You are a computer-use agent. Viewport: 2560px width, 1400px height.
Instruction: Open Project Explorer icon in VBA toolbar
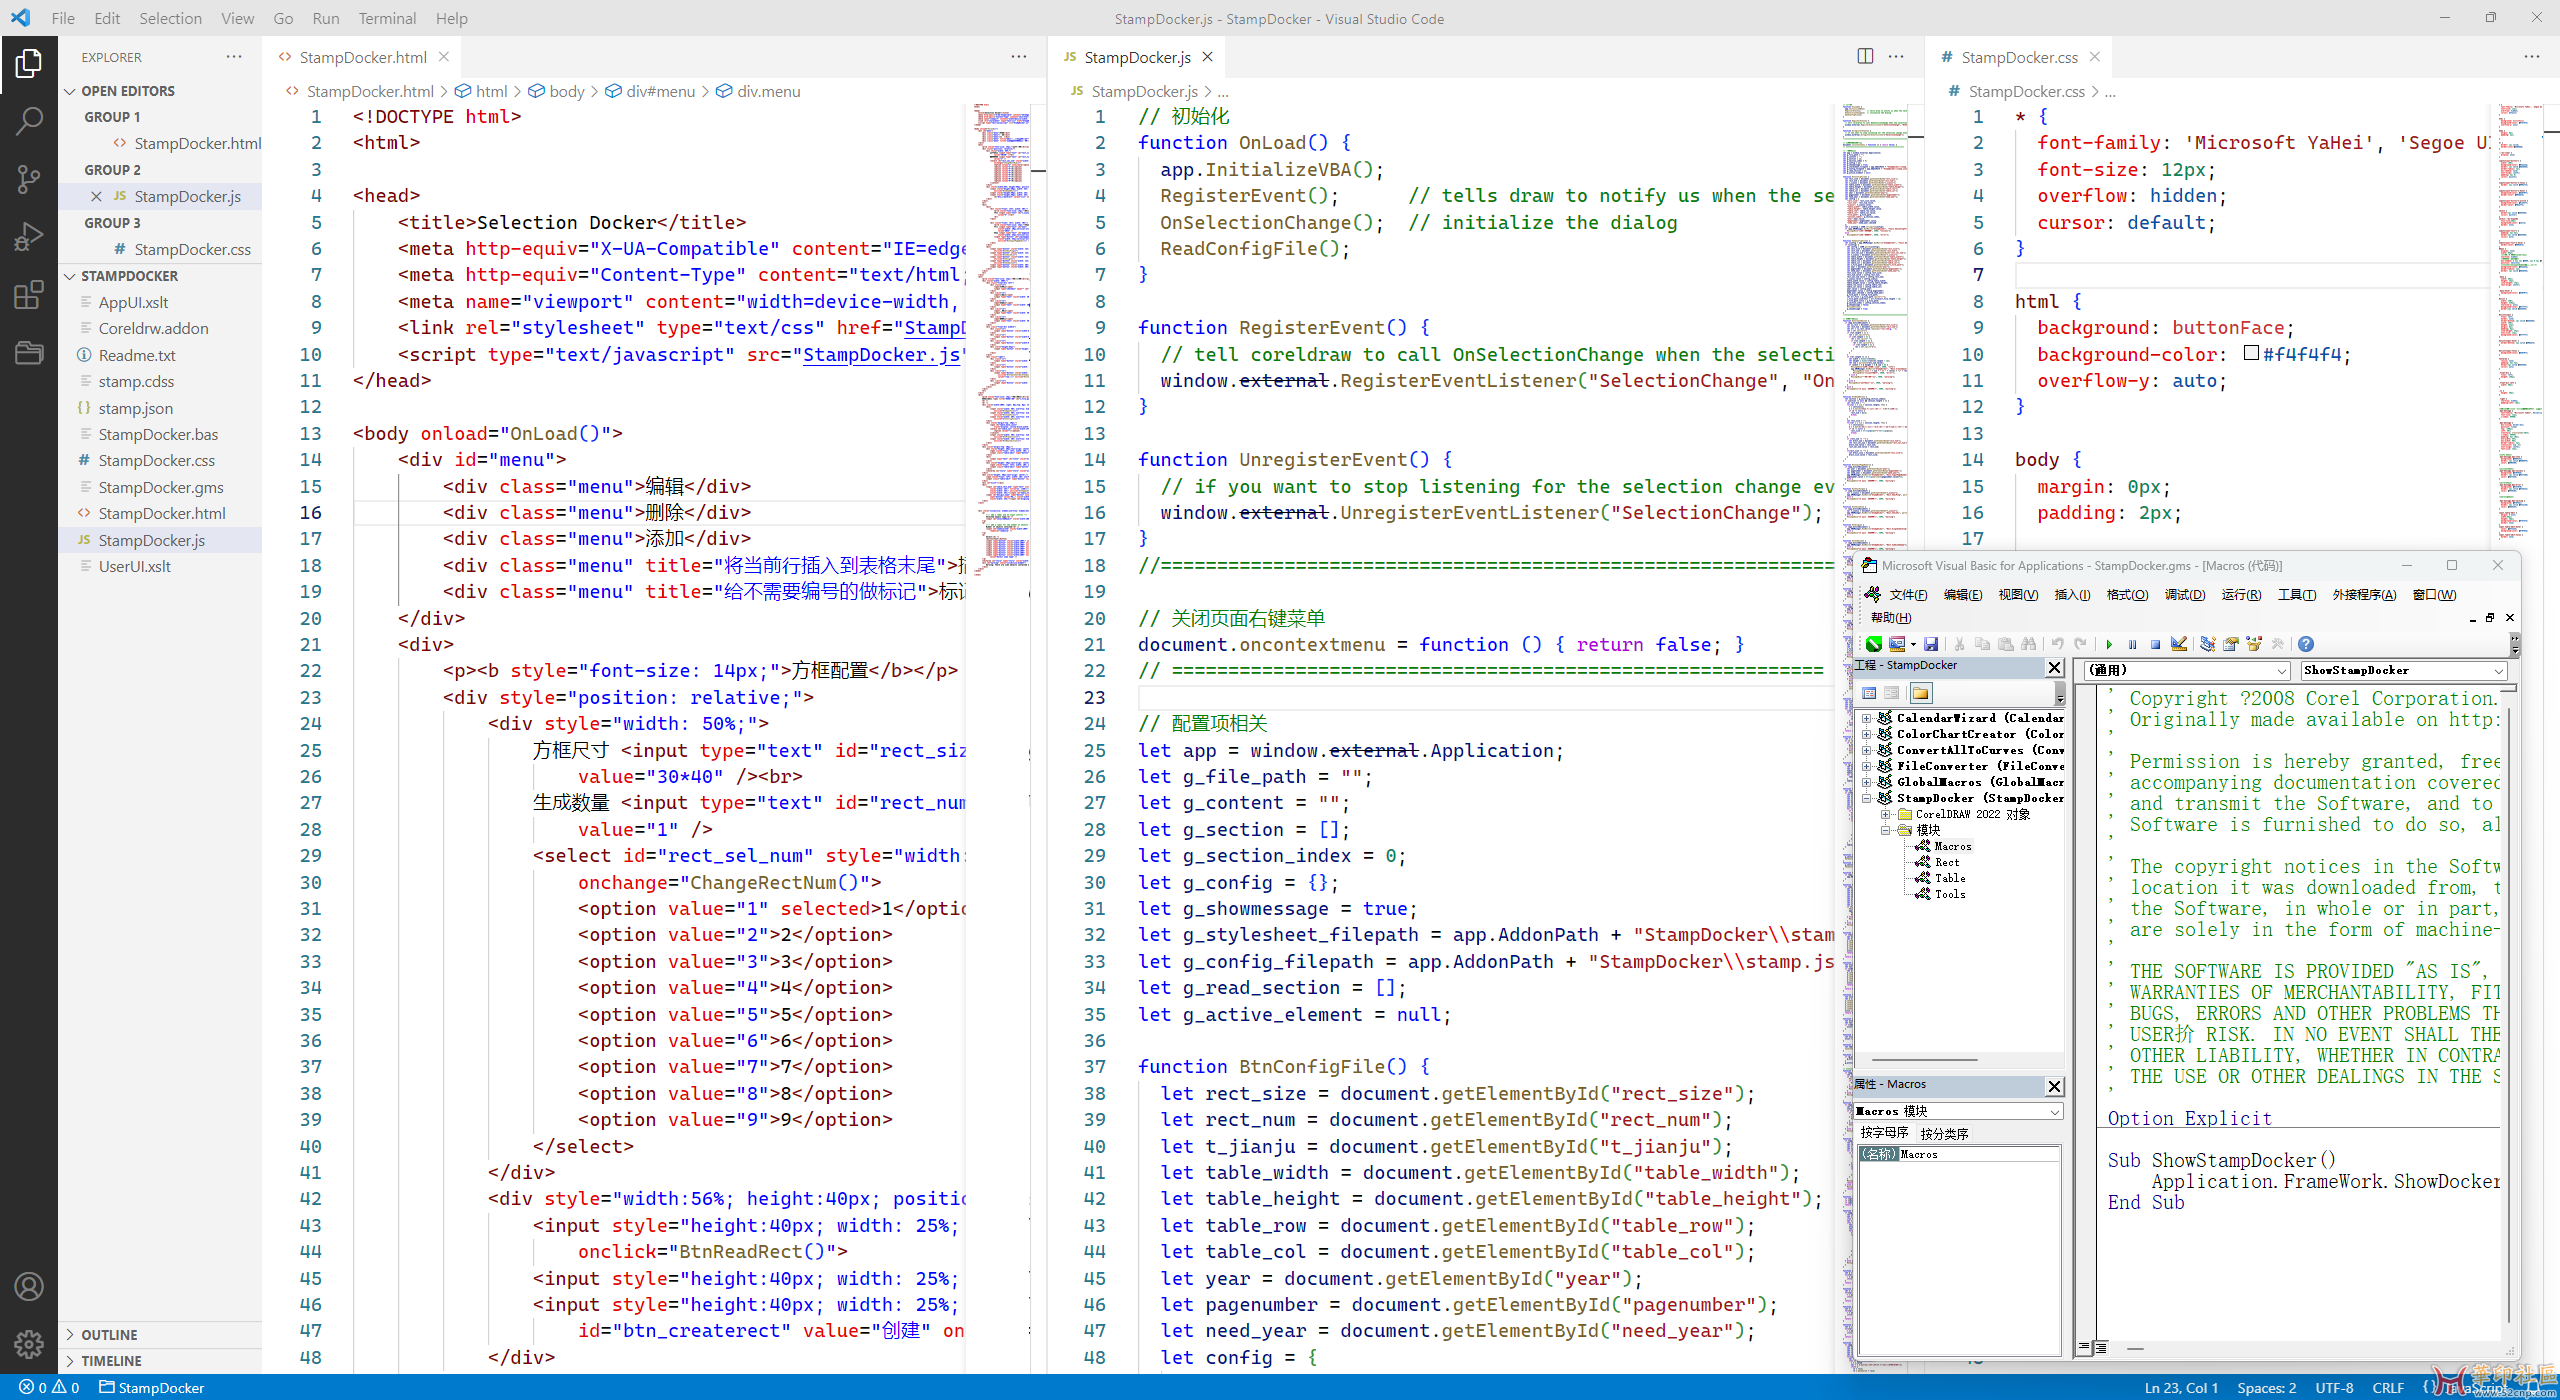point(2207,644)
